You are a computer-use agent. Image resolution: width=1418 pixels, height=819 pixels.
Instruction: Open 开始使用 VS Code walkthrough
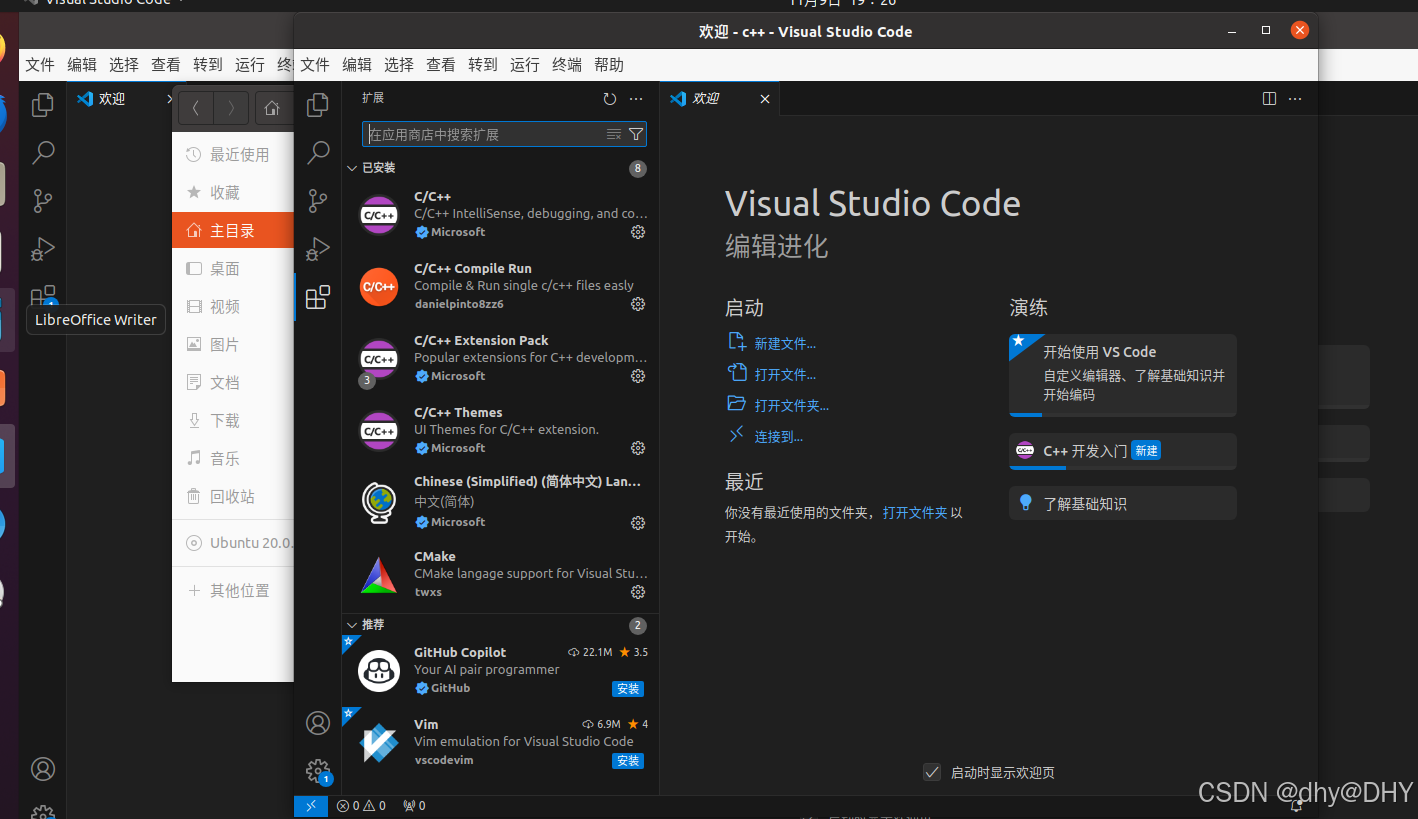[x=1123, y=375]
